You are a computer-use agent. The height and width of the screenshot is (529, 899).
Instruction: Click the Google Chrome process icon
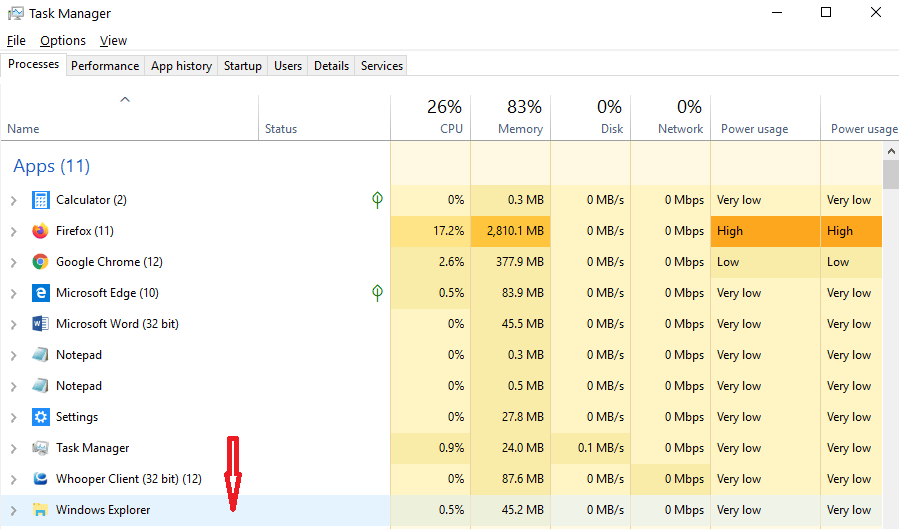point(40,262)
